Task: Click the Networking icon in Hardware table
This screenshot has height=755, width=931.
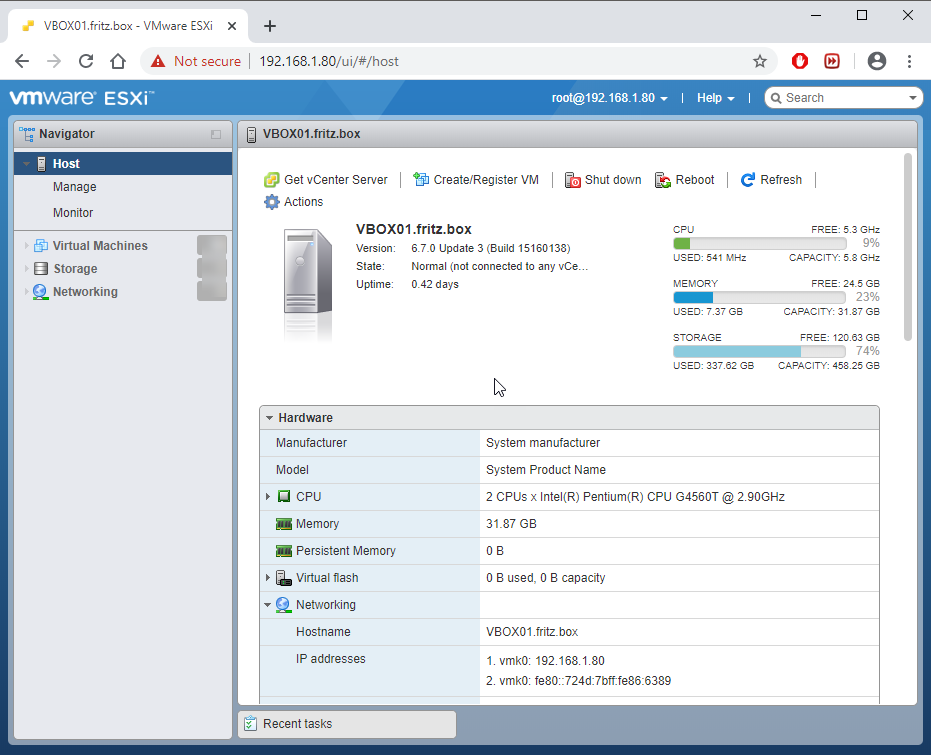Action: click(x=283, y=605)
